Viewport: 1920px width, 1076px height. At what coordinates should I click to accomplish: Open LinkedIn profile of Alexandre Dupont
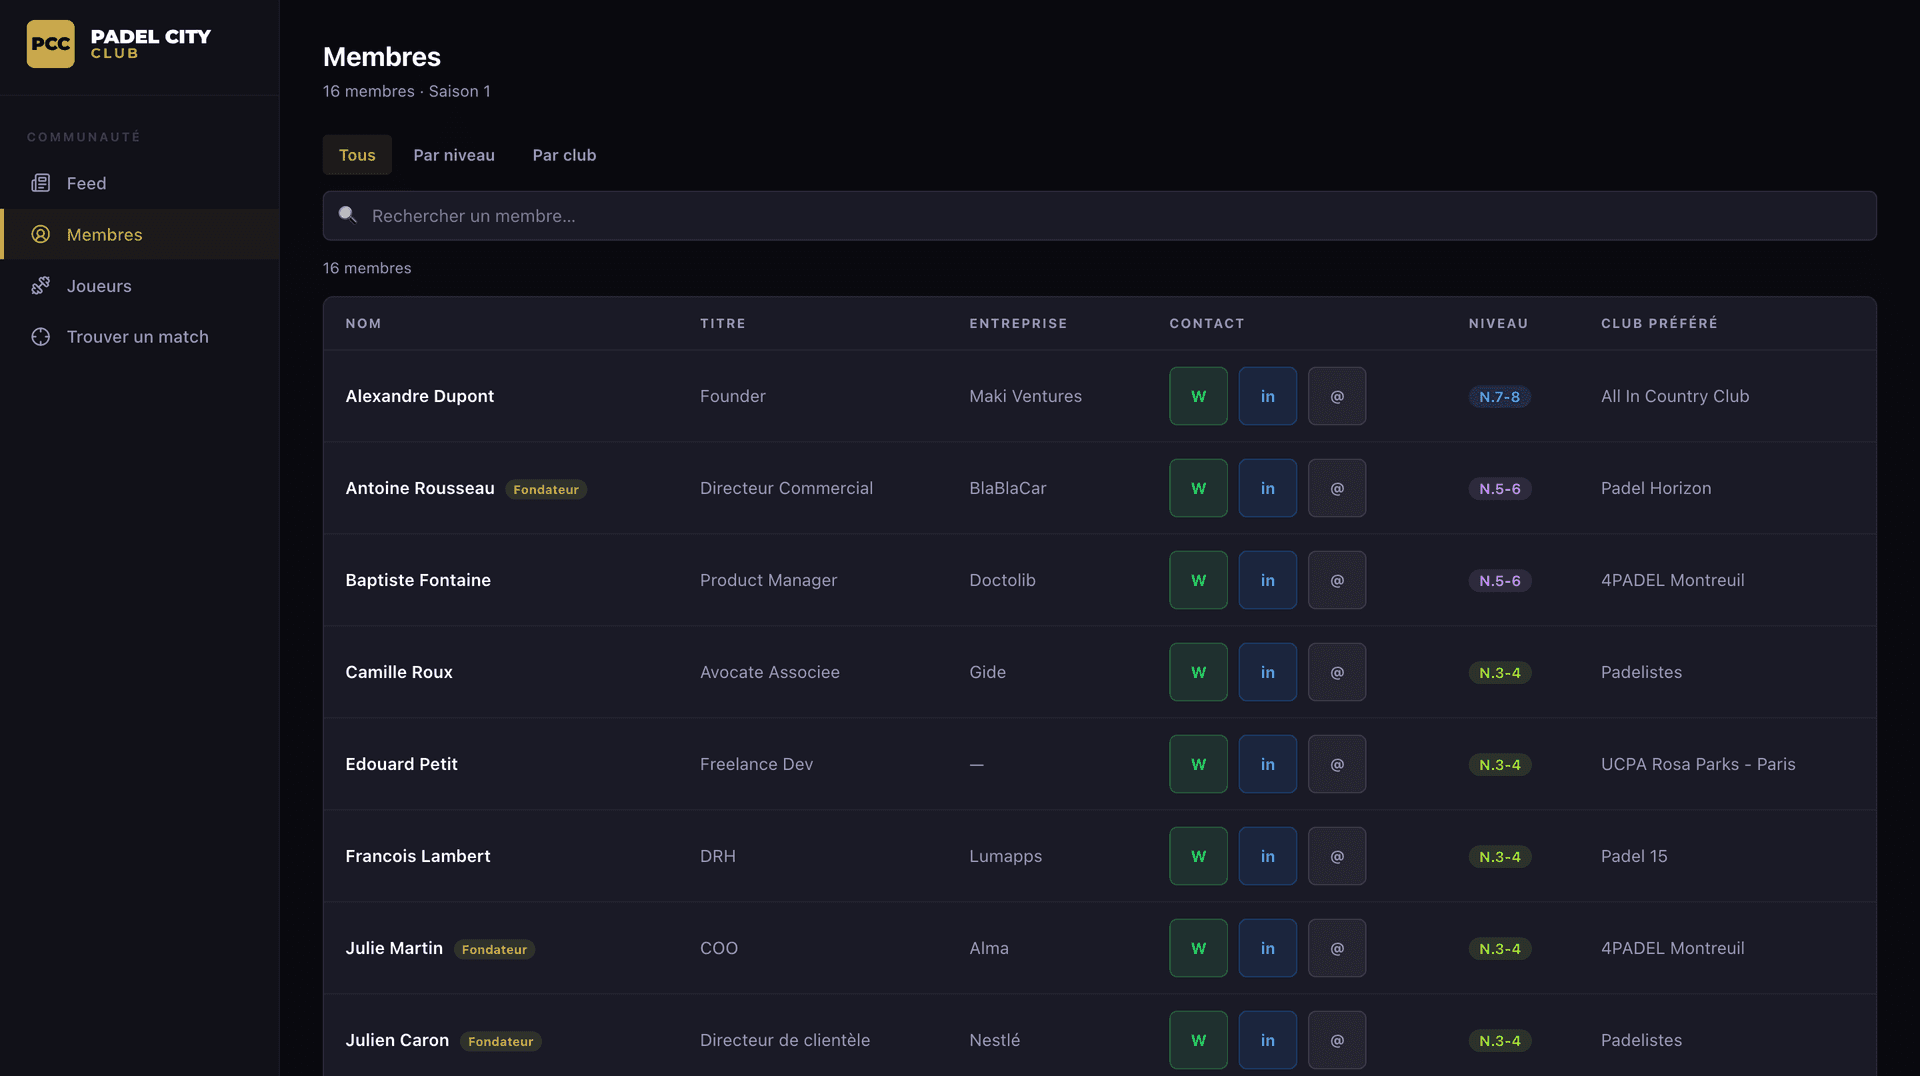(1268, 396)
